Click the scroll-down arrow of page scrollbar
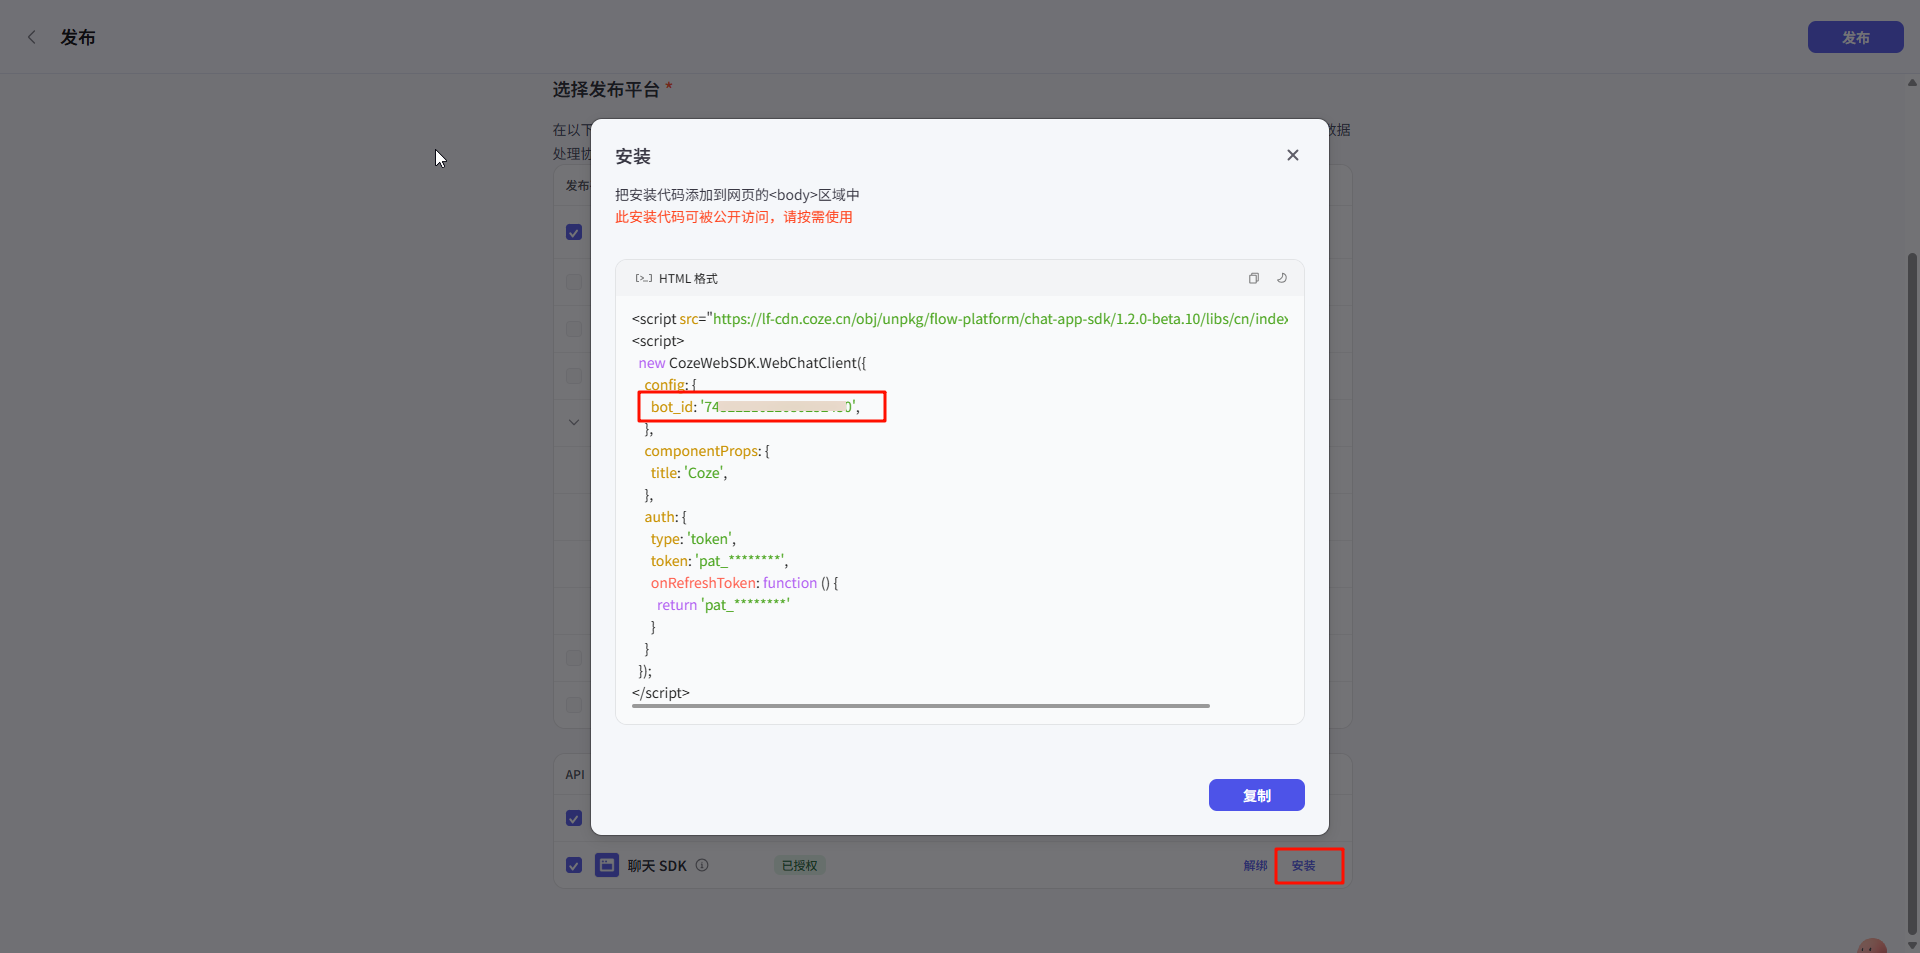The height and width of the screenshot is (953, 1920). [1912, 945]
